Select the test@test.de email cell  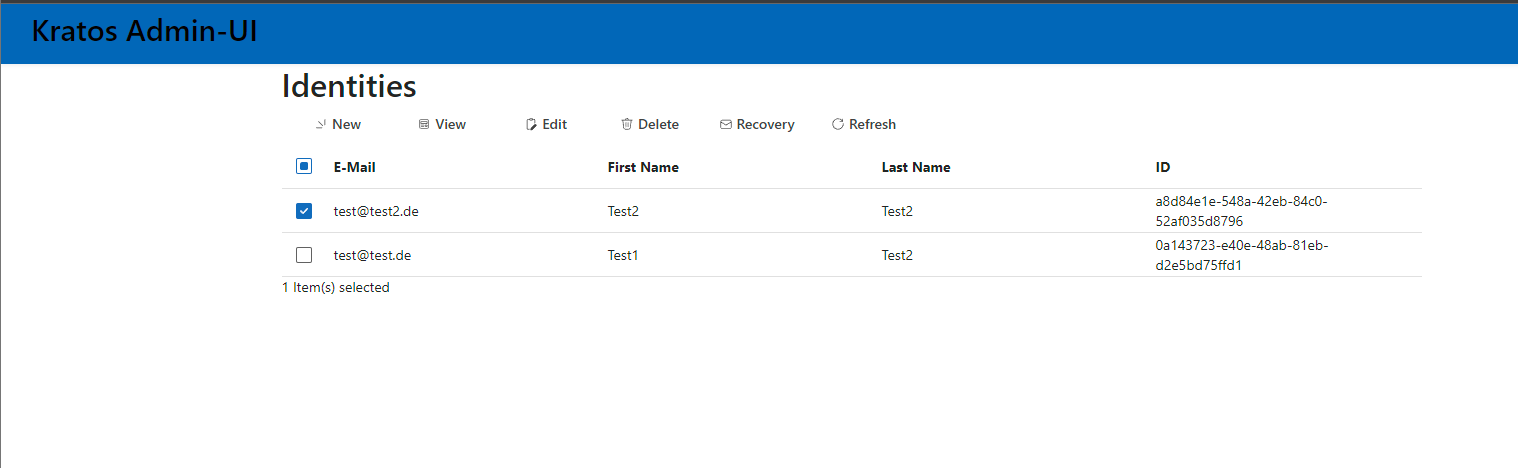point(373,255)
